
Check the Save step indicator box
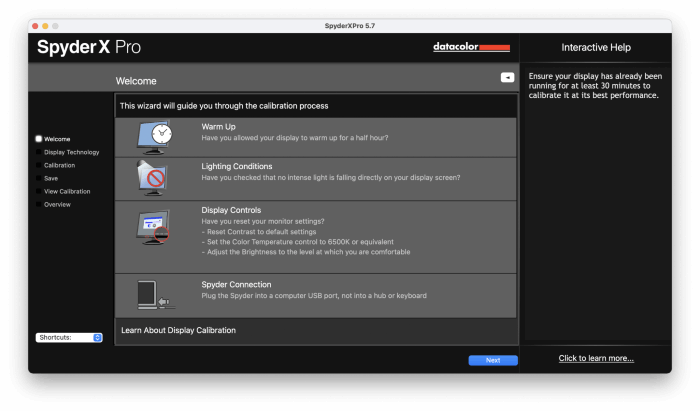pyautogui.click(x=39, y=178)
